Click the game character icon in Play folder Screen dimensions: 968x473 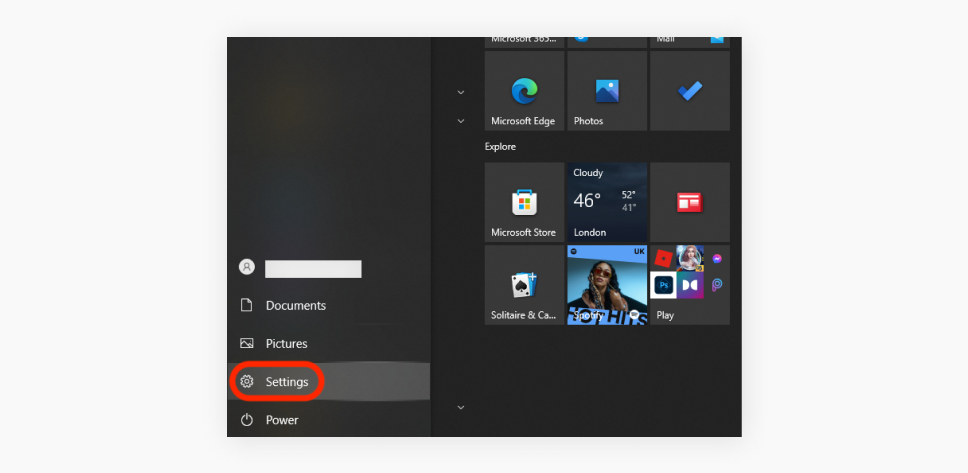[690, 258]
